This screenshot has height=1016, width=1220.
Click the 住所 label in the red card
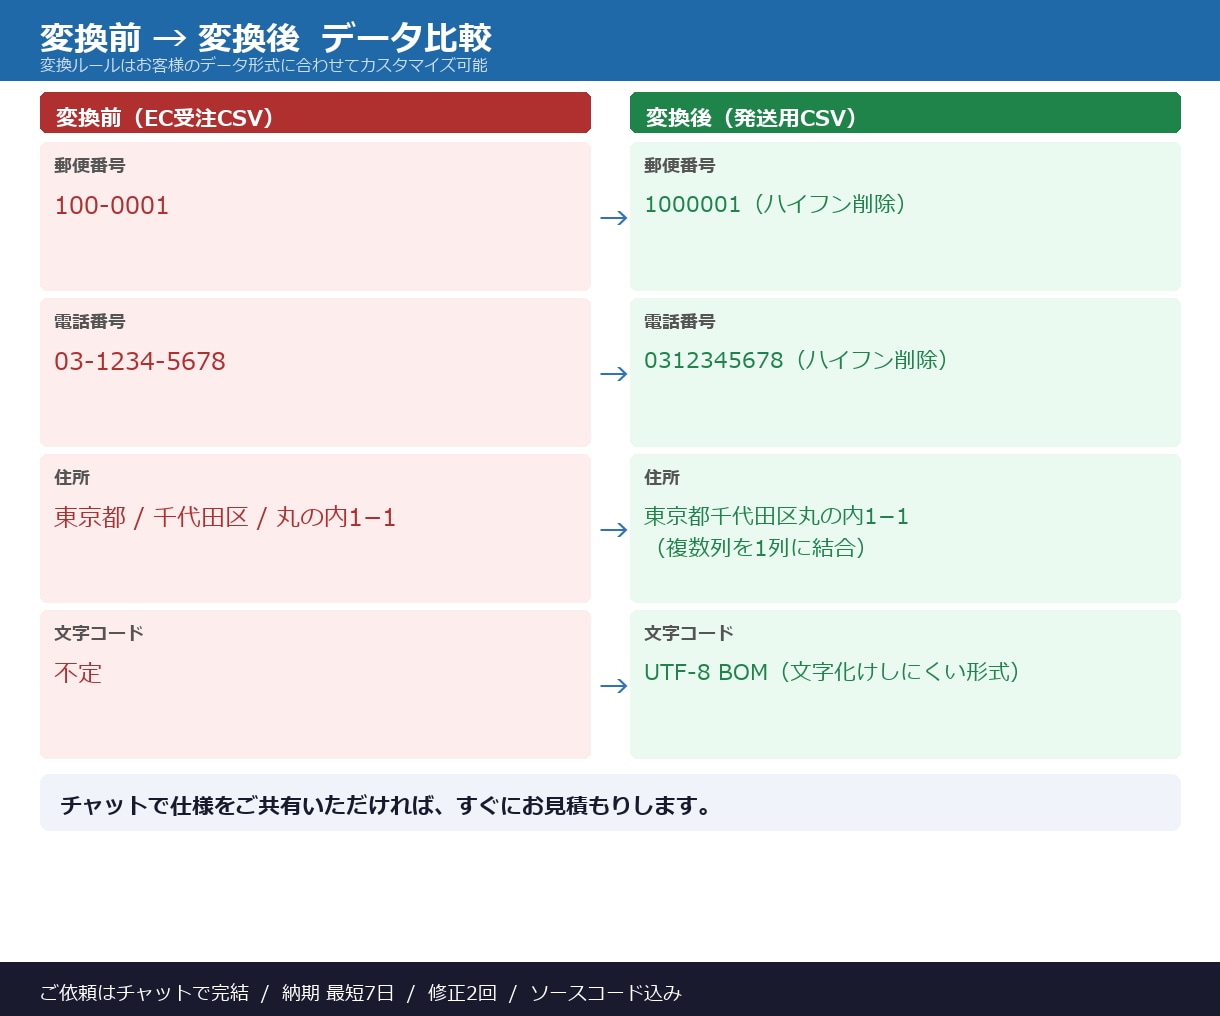click(x=72, y=478)
